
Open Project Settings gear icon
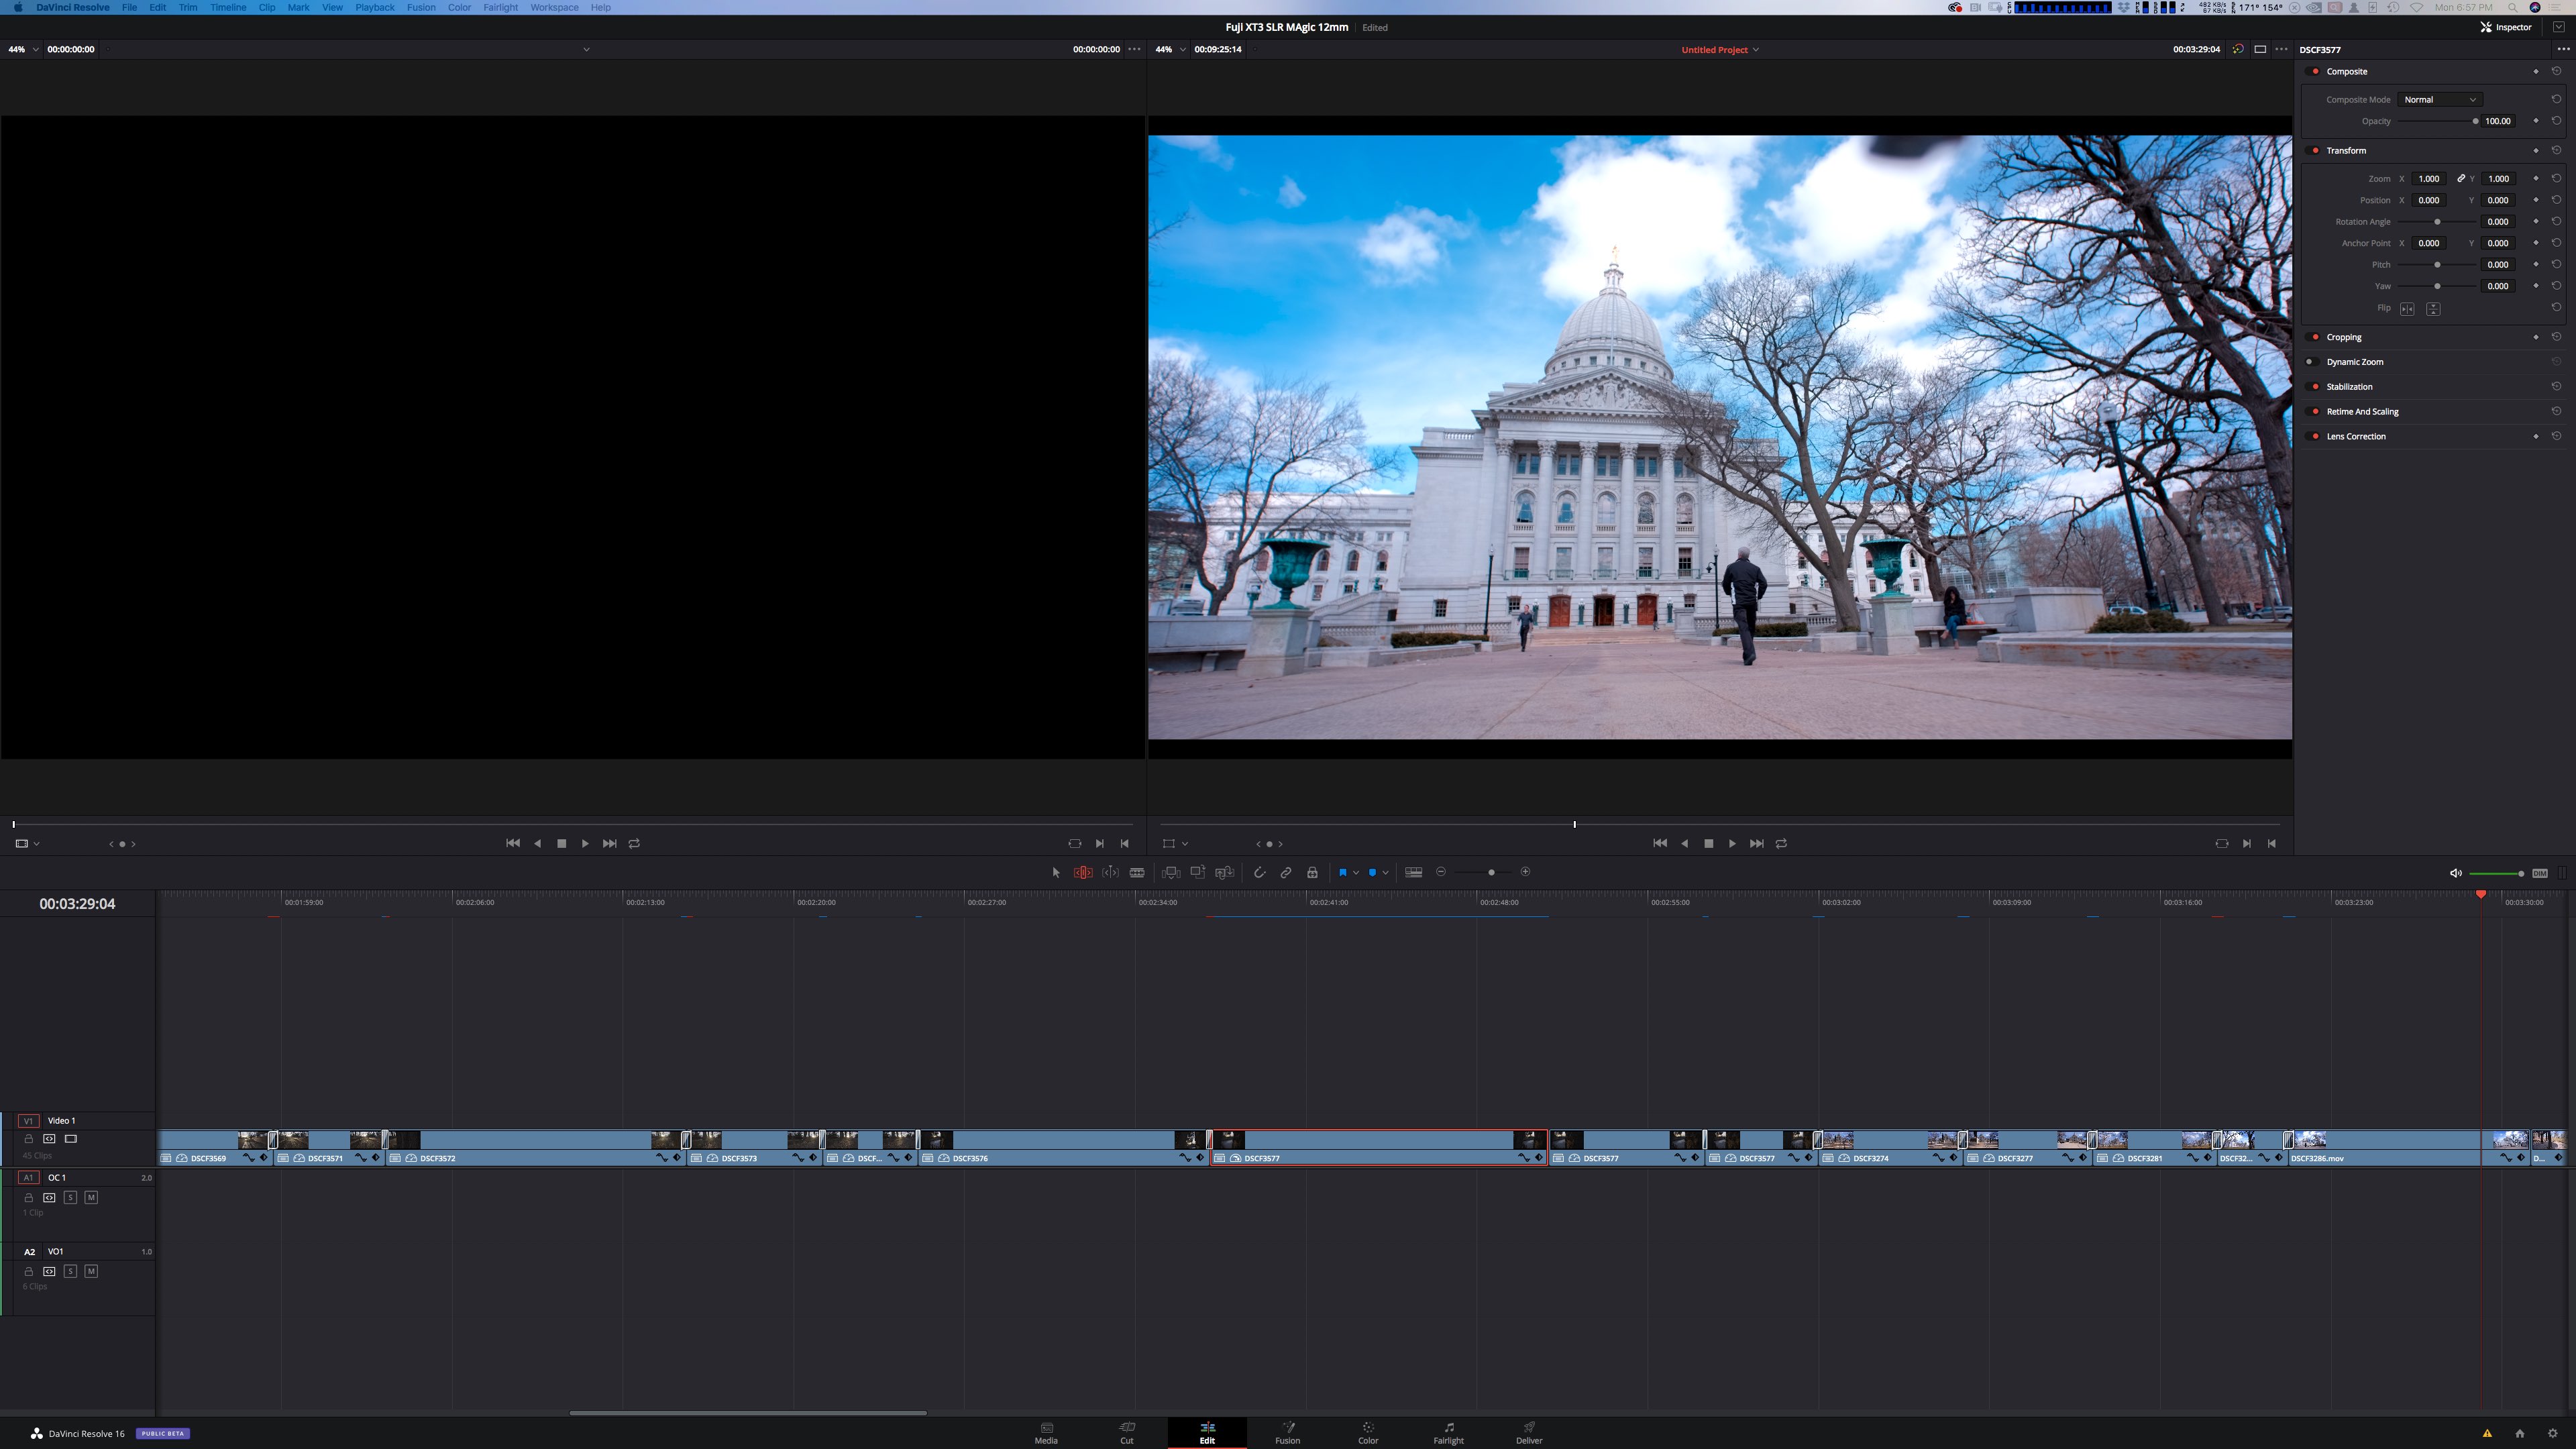[2552, 1433]
